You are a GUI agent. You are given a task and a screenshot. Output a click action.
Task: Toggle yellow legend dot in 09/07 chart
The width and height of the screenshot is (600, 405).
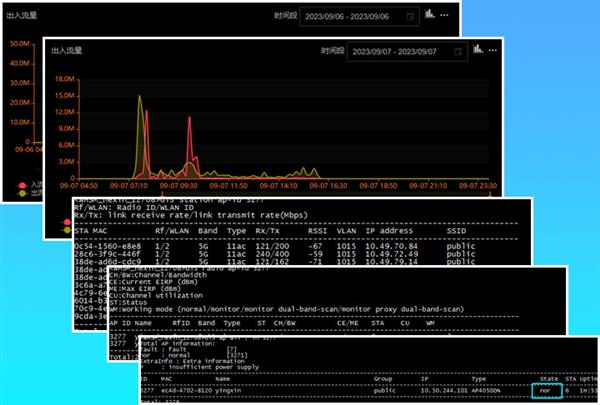pyautogui.click(x=67, y=230)
